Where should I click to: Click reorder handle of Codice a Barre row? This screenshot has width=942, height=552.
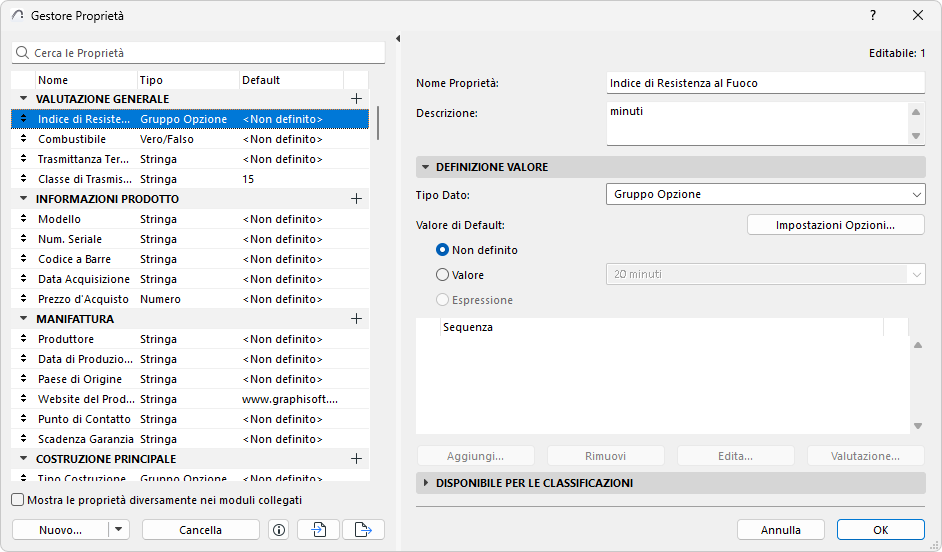point(23,259)
